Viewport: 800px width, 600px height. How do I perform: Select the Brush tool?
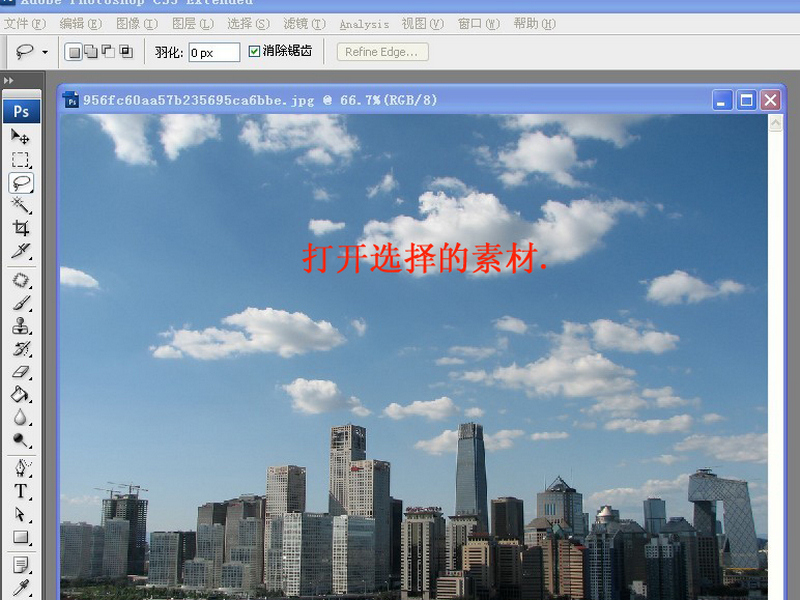coord(20,303)
